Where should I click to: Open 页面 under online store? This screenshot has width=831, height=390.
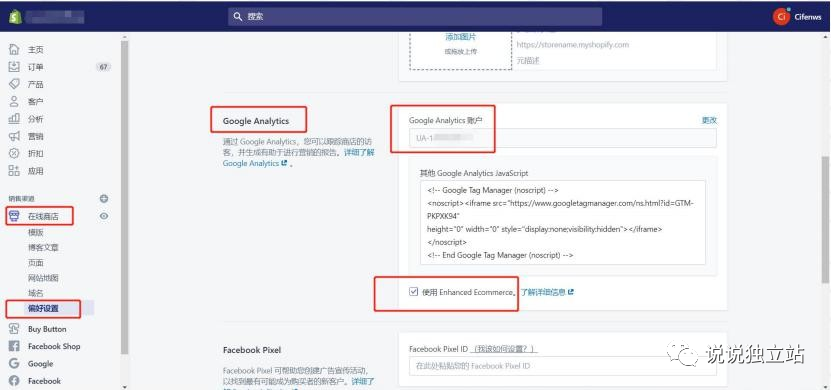[36, 263]
